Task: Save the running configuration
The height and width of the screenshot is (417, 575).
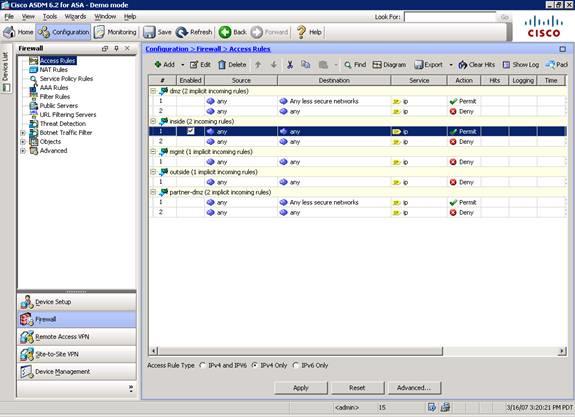Action: point(157,32)
